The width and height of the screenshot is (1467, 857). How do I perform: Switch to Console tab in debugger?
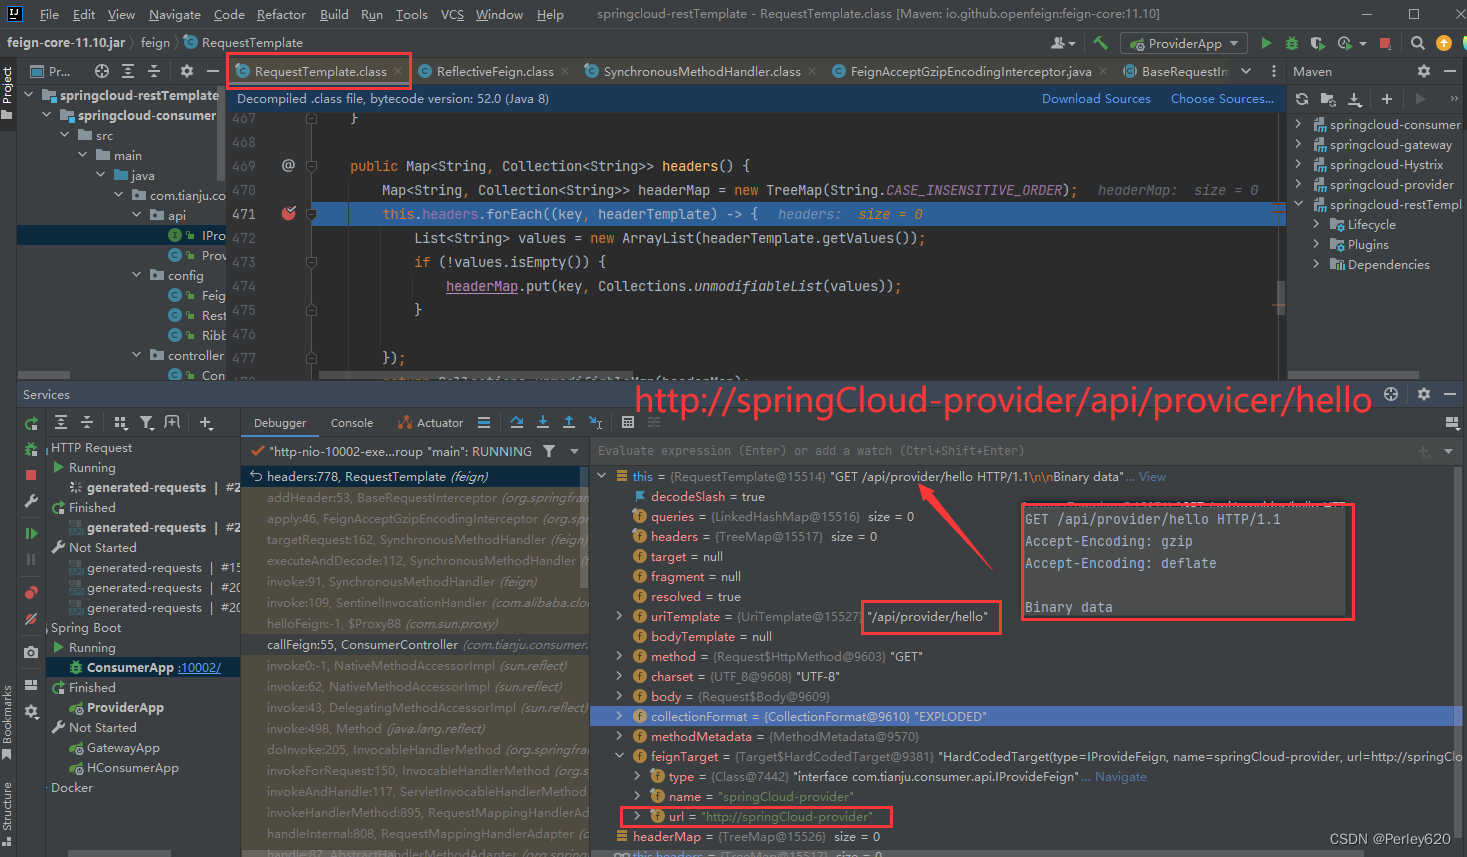point(352,423)
